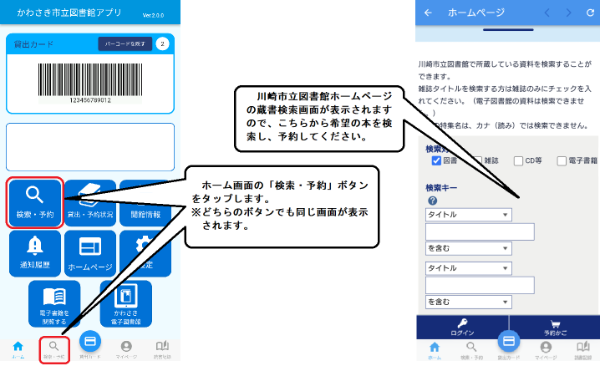Tap the badge showing 2 on the 貸出カード card

pos(162,44)
